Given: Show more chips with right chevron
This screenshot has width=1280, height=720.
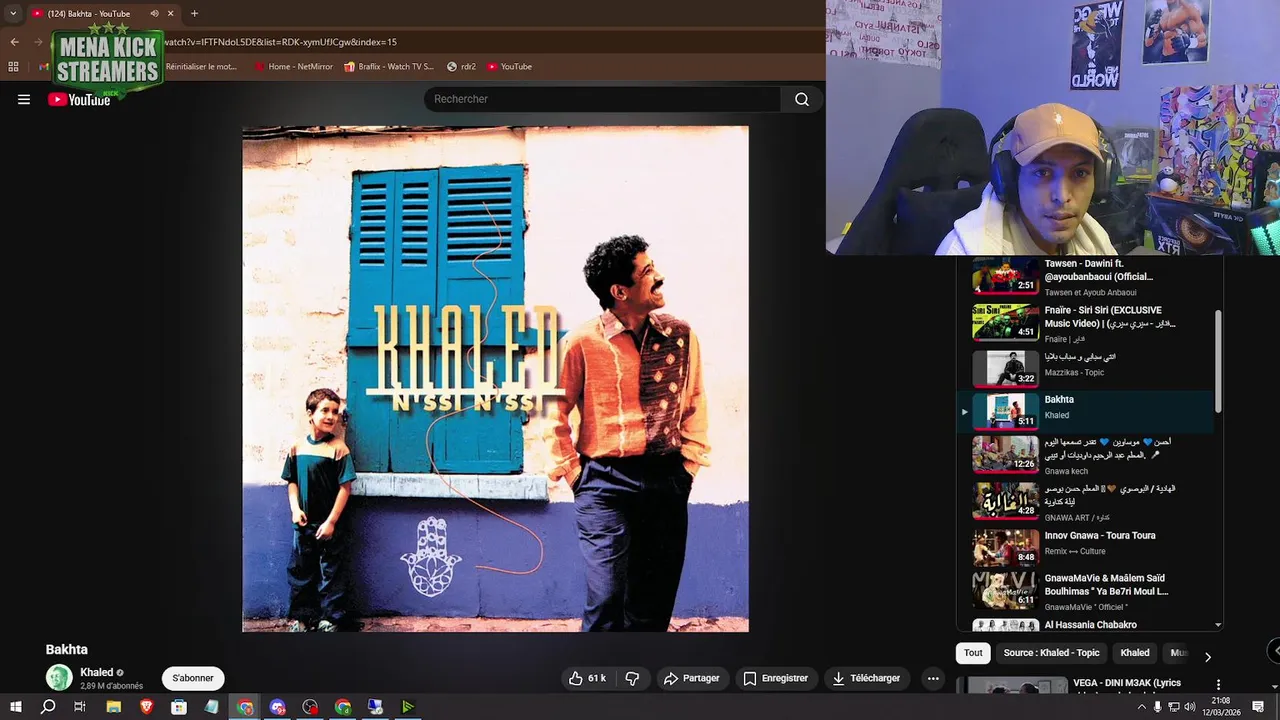Looking at the screenshot, I should tap(1207, 657).
